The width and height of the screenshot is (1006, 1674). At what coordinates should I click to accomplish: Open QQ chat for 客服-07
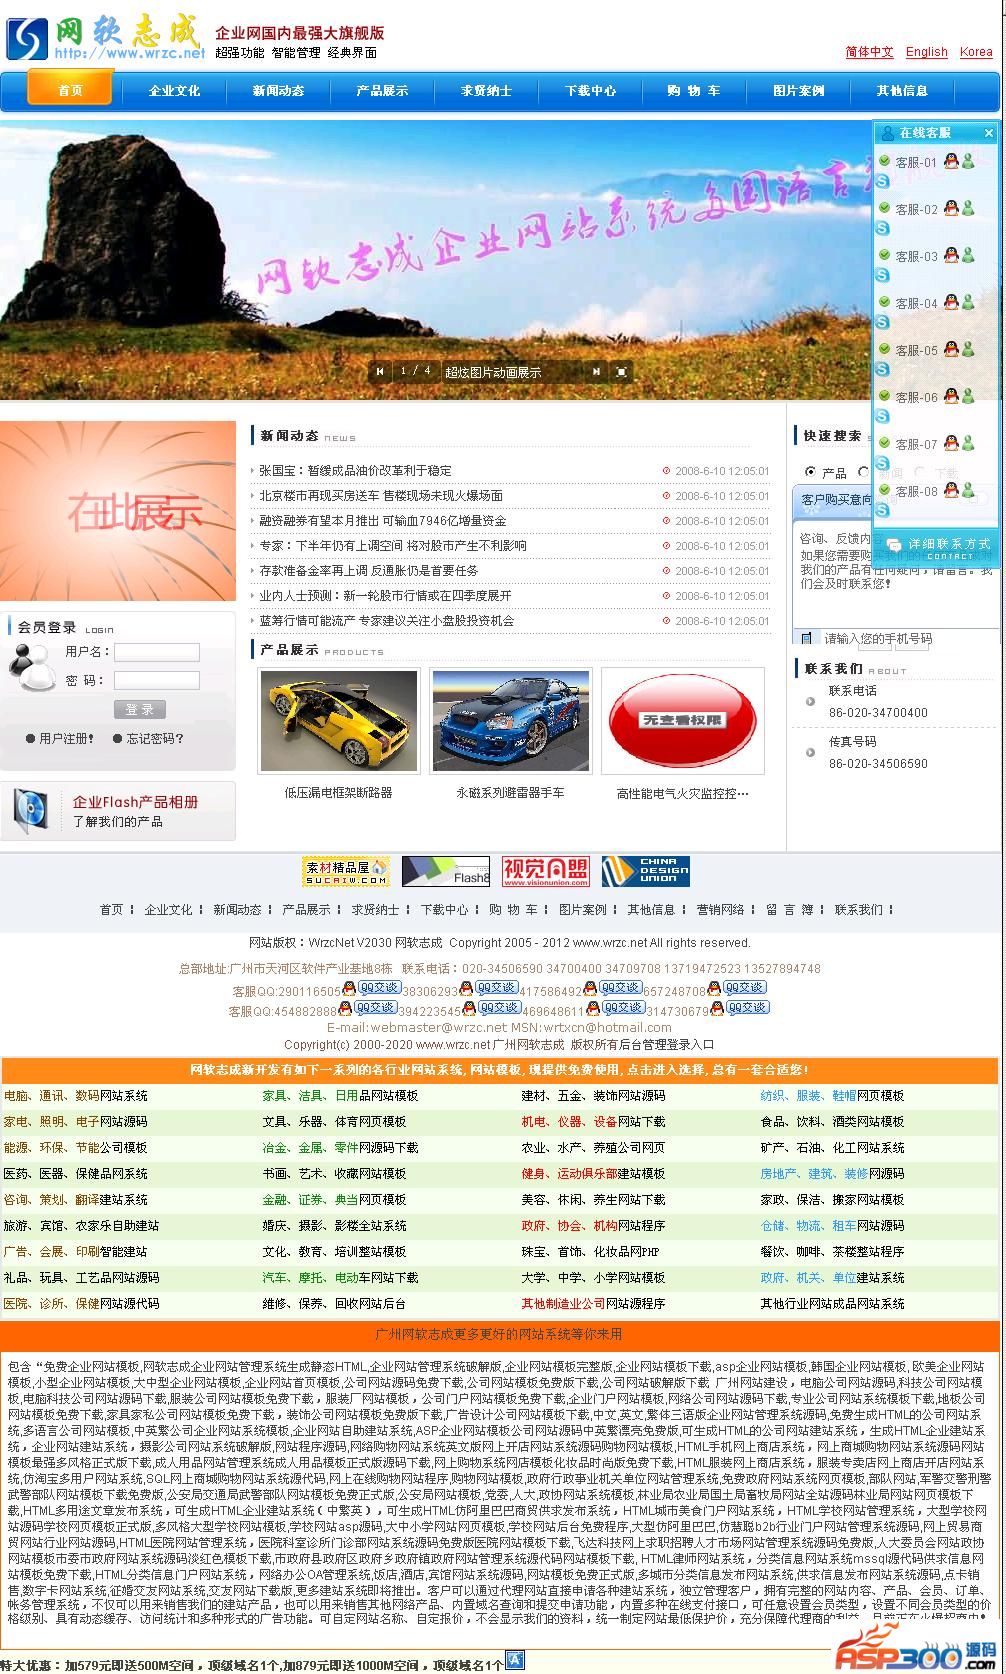coord(951,443)
